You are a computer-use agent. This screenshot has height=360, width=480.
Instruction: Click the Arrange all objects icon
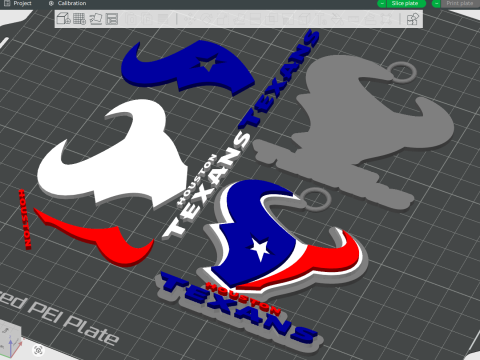[x=112, y=19]
